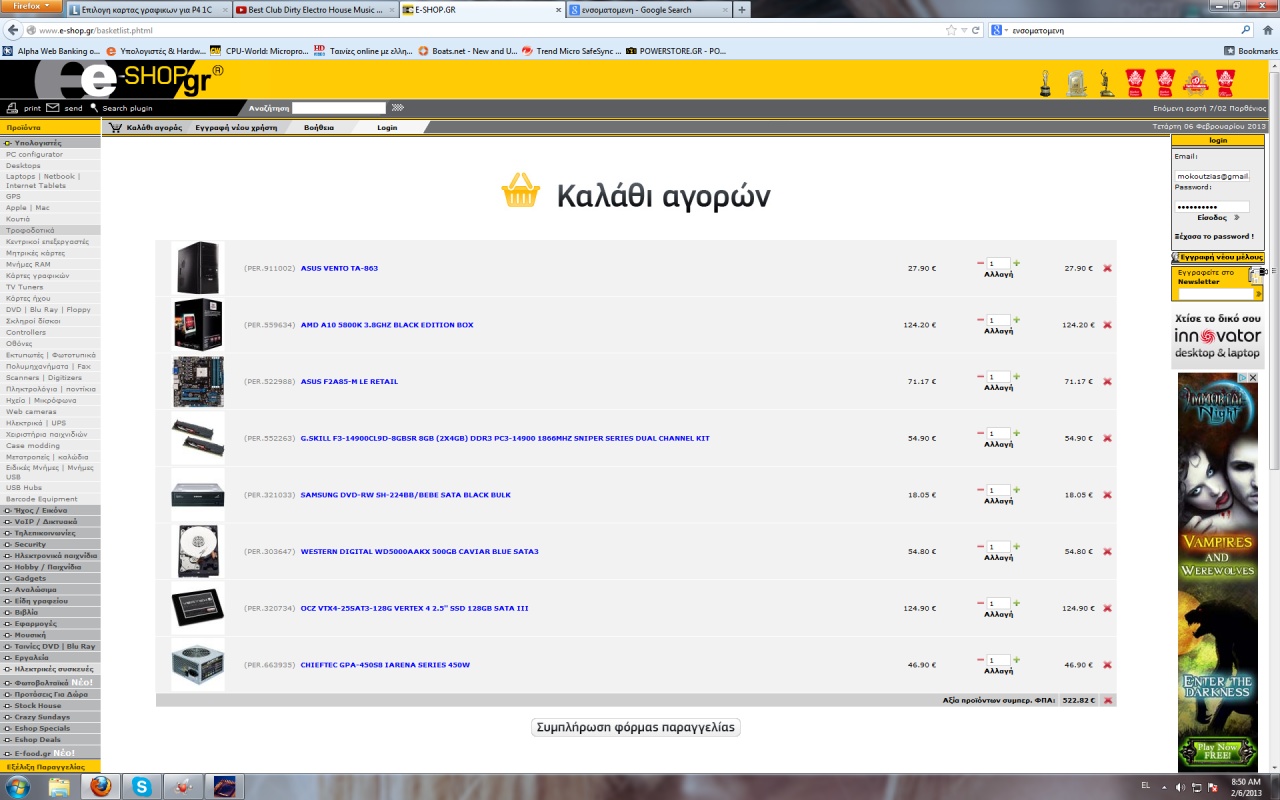1280x800 pixels.
Task: Click the Firefox home icon
Action: [x=1267, y=30]
